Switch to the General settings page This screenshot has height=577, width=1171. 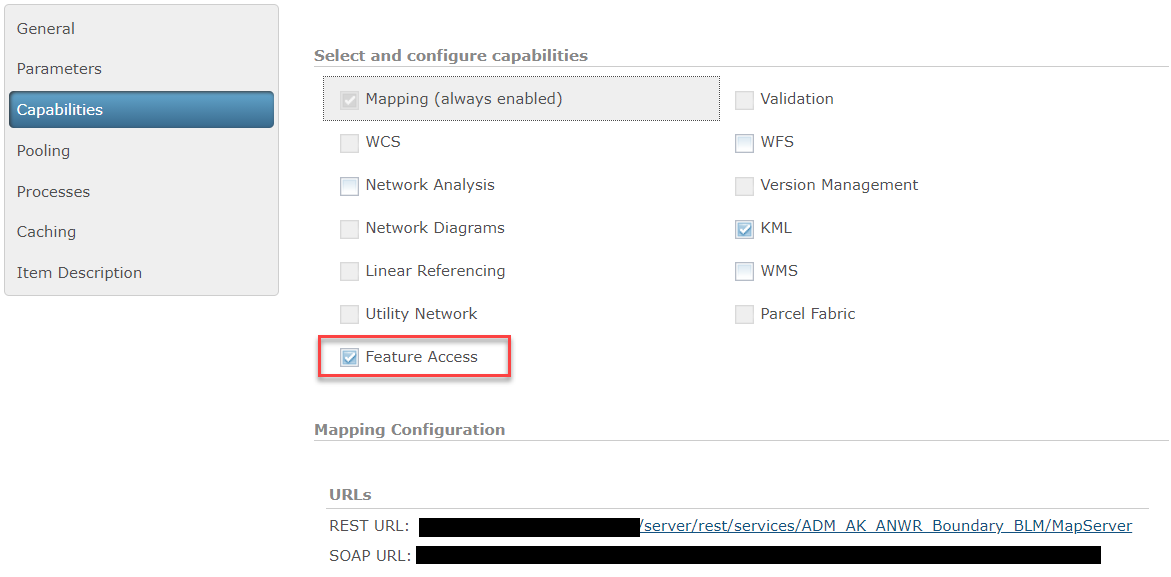(45, 28)
